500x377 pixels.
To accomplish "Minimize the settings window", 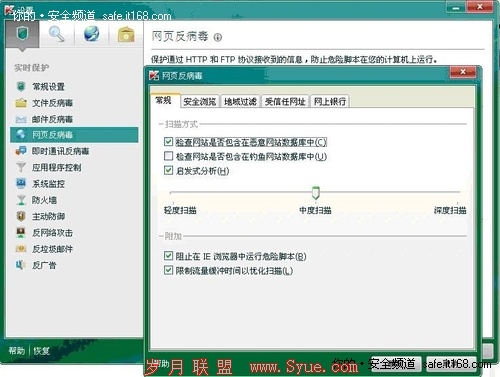I will (456, 7).
